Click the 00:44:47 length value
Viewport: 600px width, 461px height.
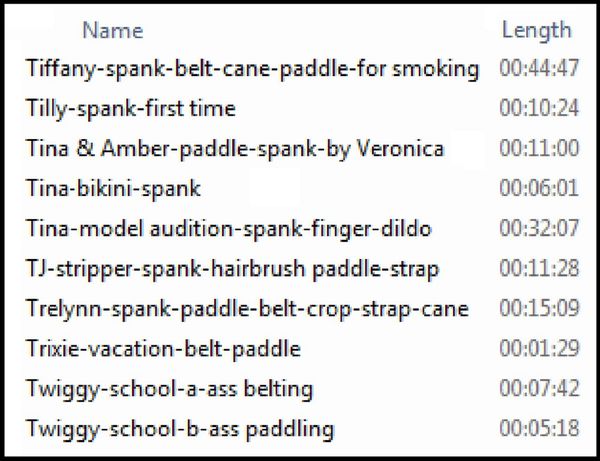(539, 68)
